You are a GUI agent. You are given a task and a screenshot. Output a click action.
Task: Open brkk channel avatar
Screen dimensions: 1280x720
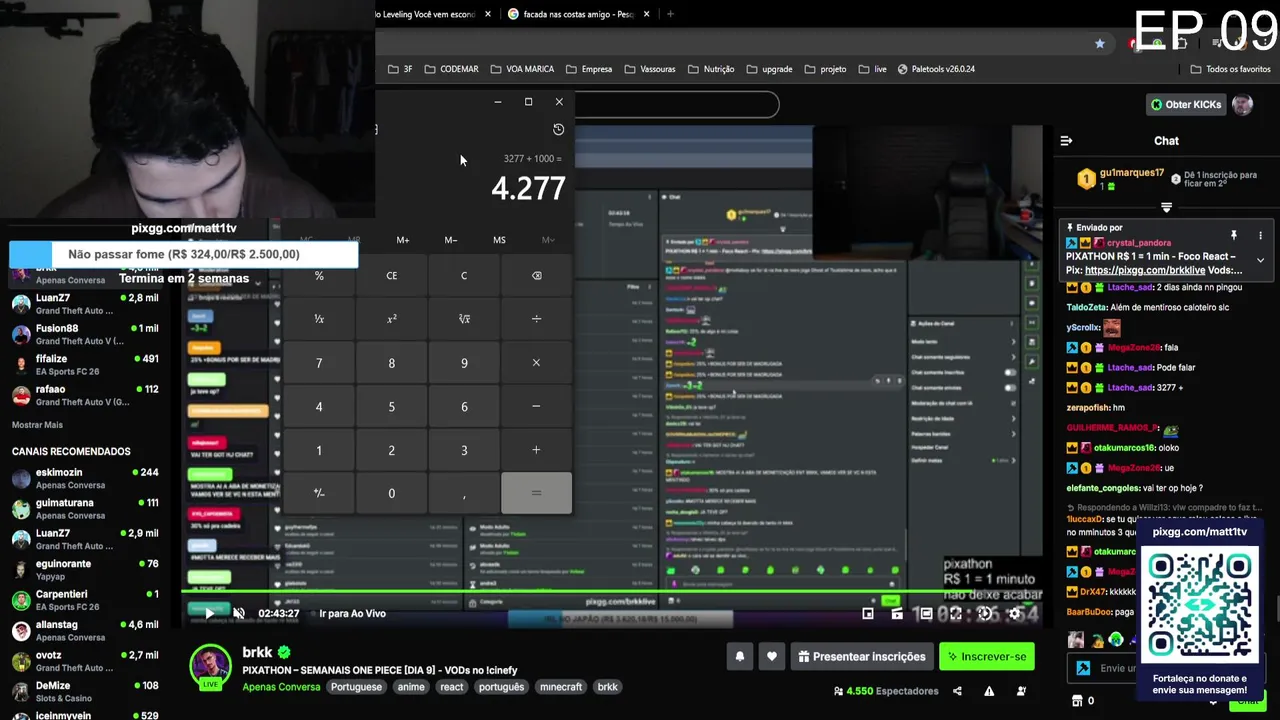tap(211, 665)
